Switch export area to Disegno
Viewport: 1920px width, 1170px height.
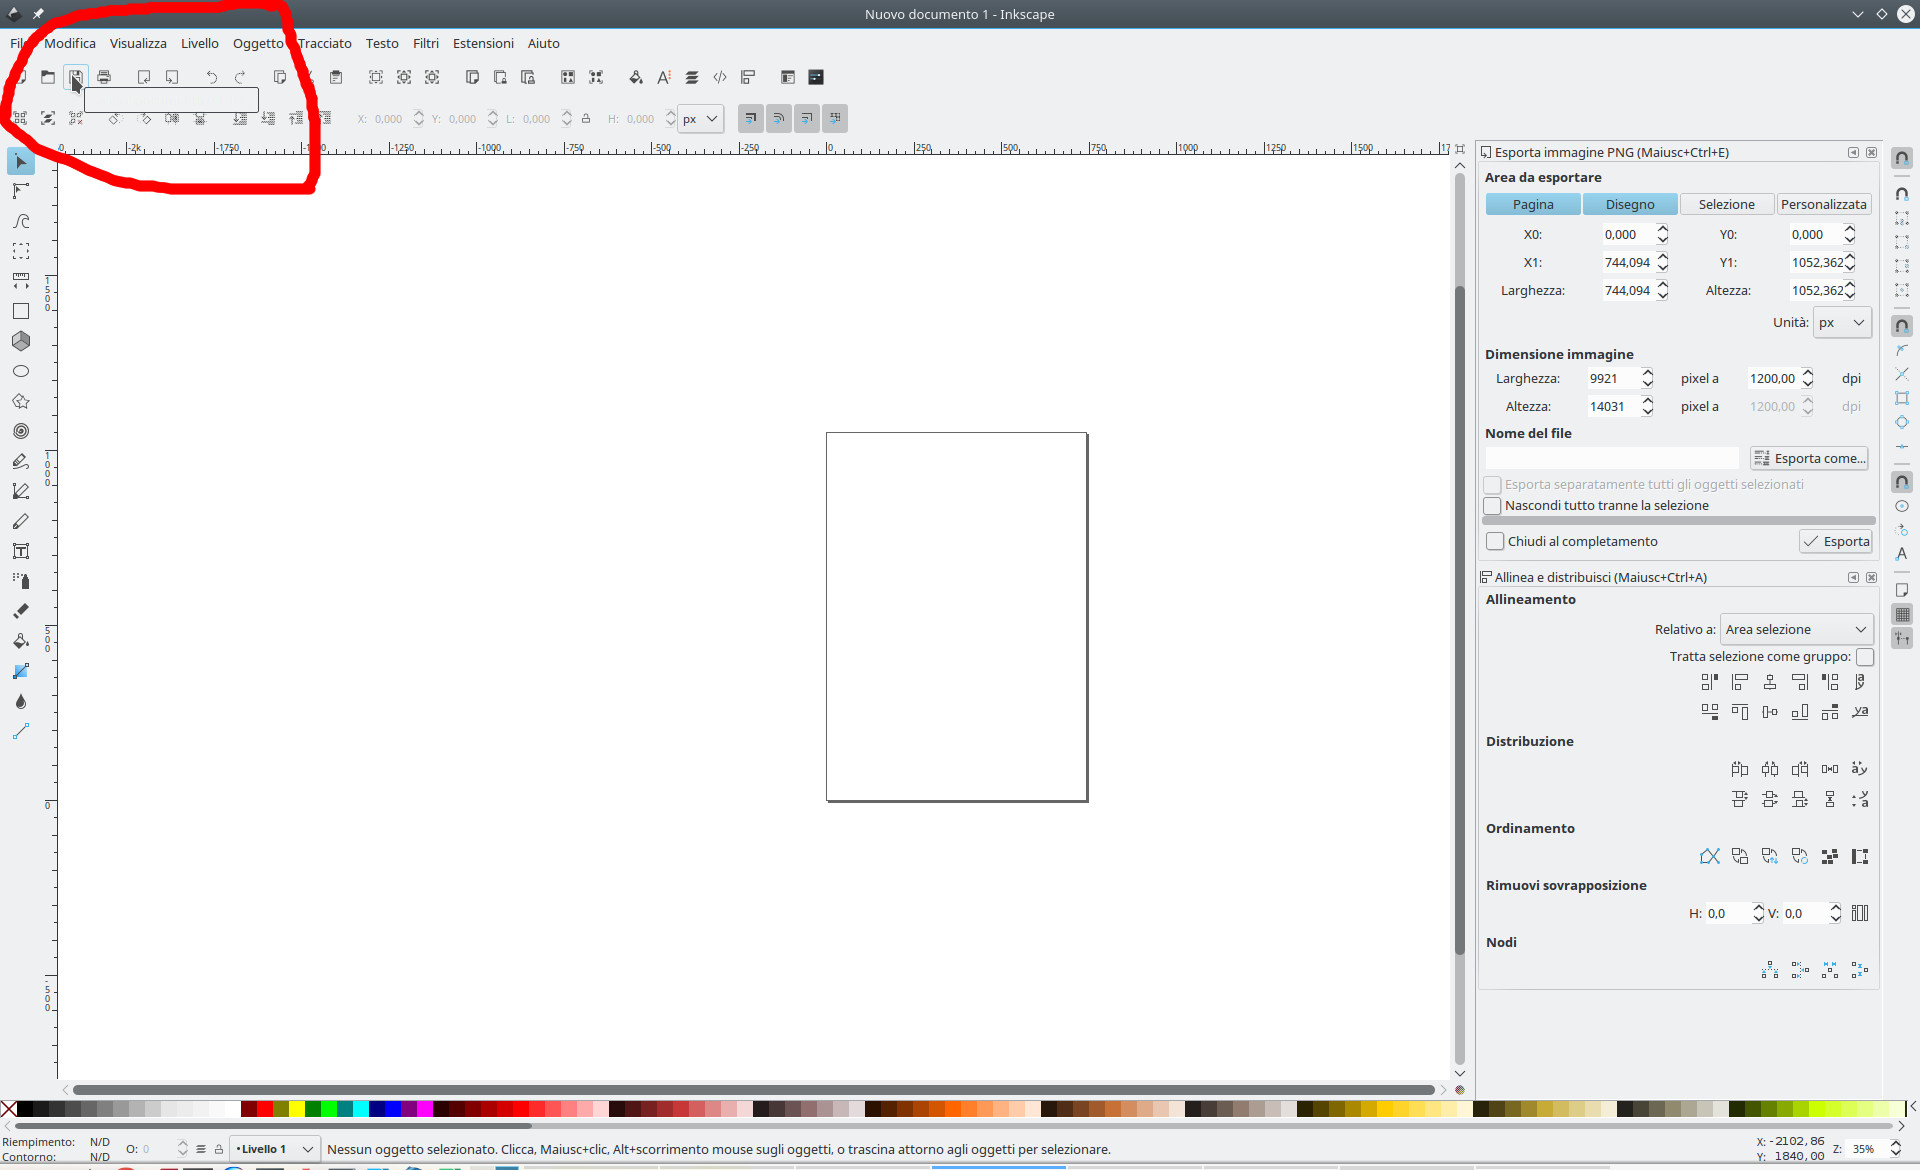(x=1630, y=204)
